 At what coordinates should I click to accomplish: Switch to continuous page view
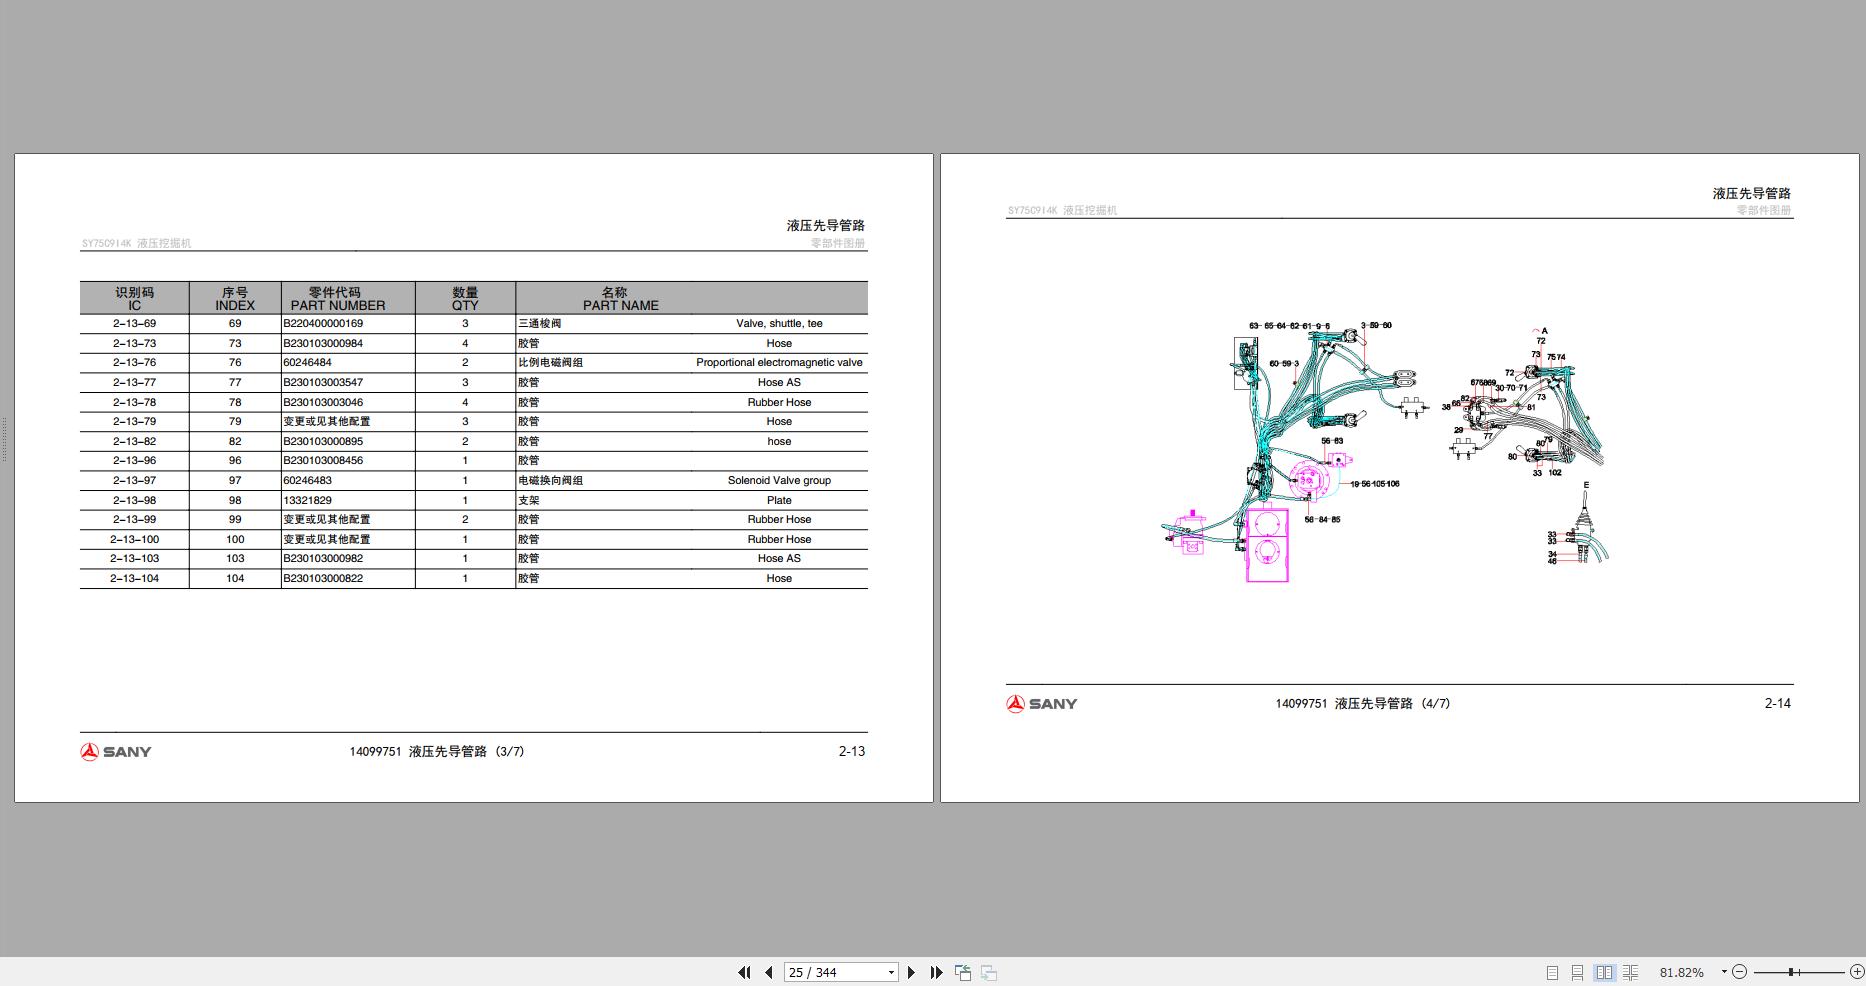pyautogui.click(x=1577, y=972)
